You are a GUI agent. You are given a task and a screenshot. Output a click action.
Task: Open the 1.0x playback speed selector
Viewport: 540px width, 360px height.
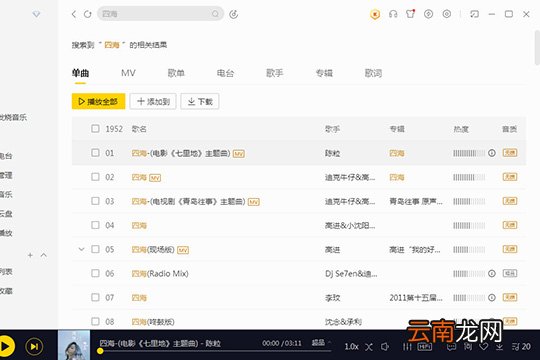point(351,347)
